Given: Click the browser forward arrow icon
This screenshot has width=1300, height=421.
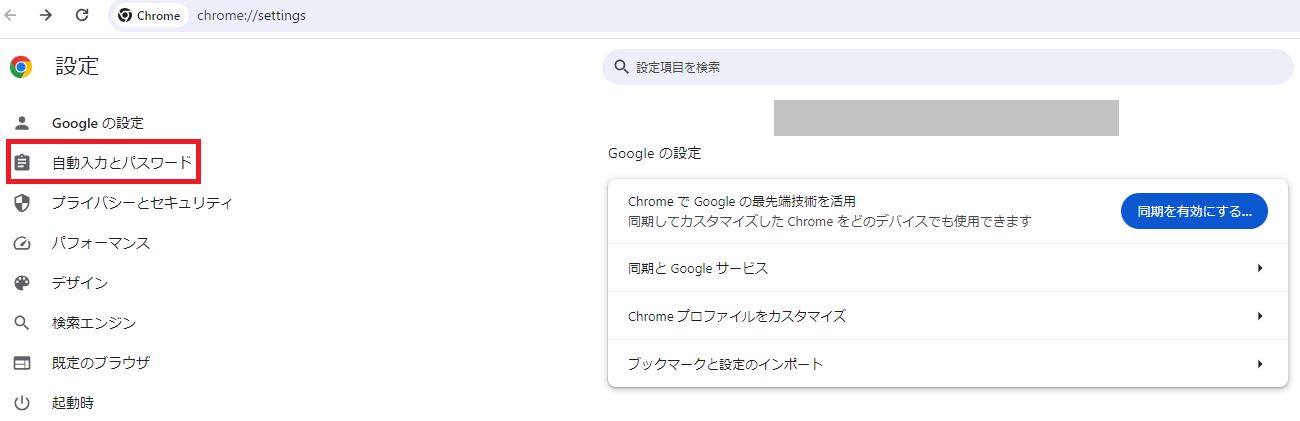Looking at the screenshot, I should point(46,15).
